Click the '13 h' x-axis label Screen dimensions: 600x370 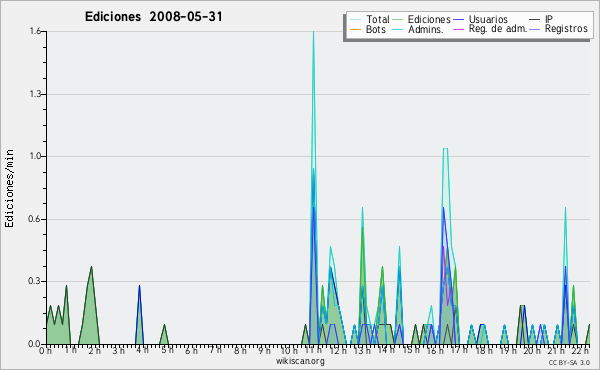pos(362,350)
